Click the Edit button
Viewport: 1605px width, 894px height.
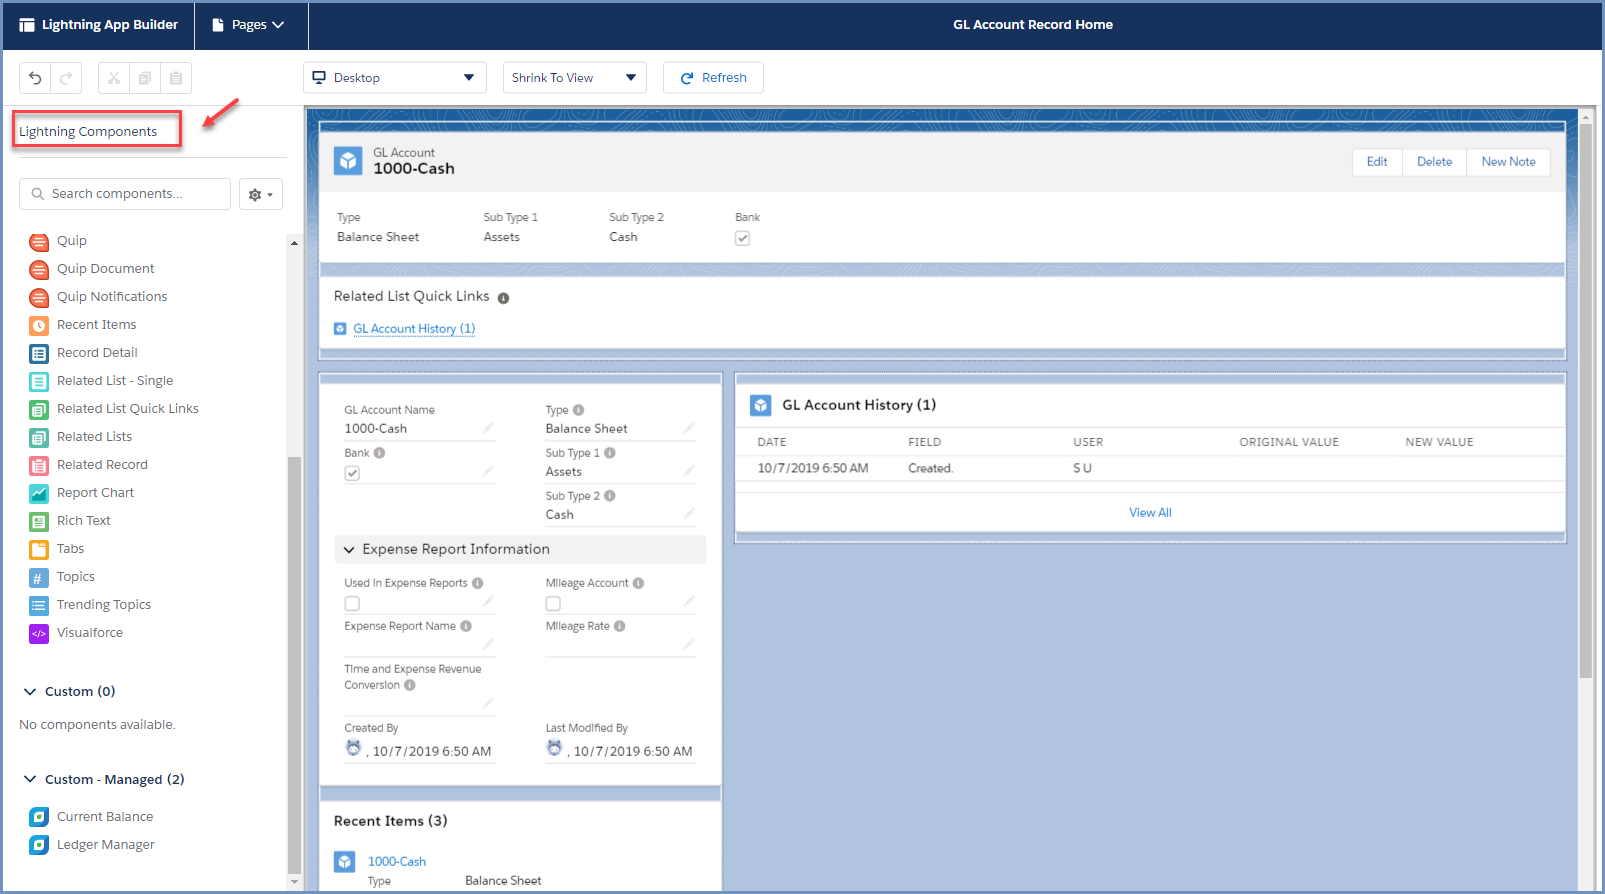[x=1377, y=162]
